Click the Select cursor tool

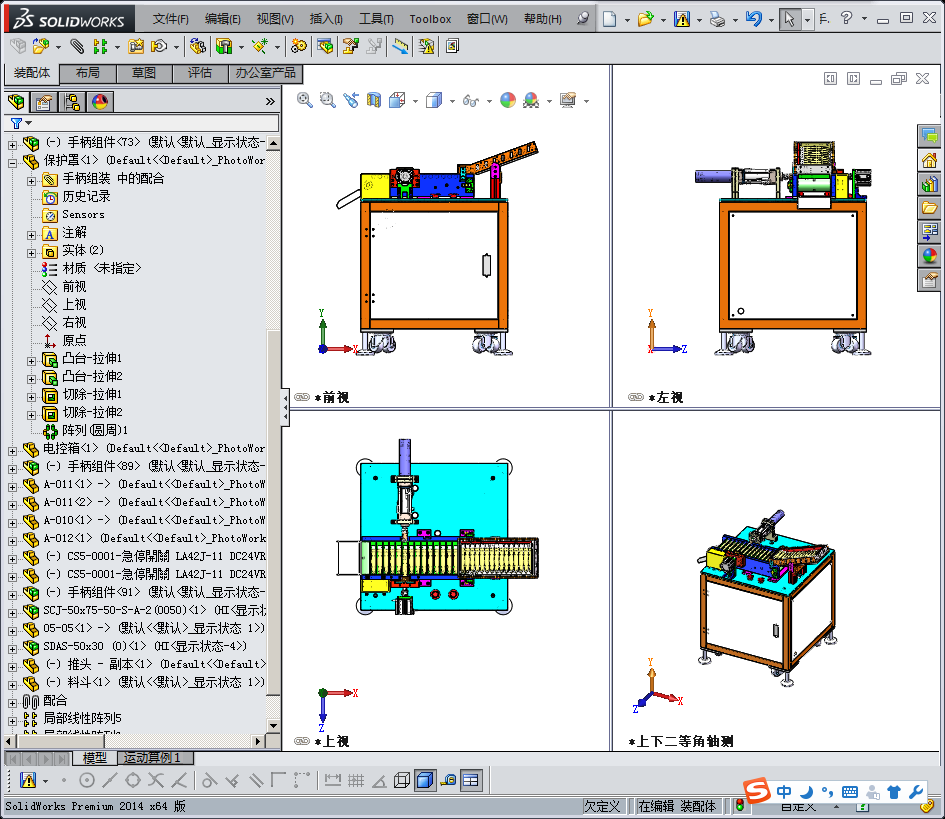(789, 19)
